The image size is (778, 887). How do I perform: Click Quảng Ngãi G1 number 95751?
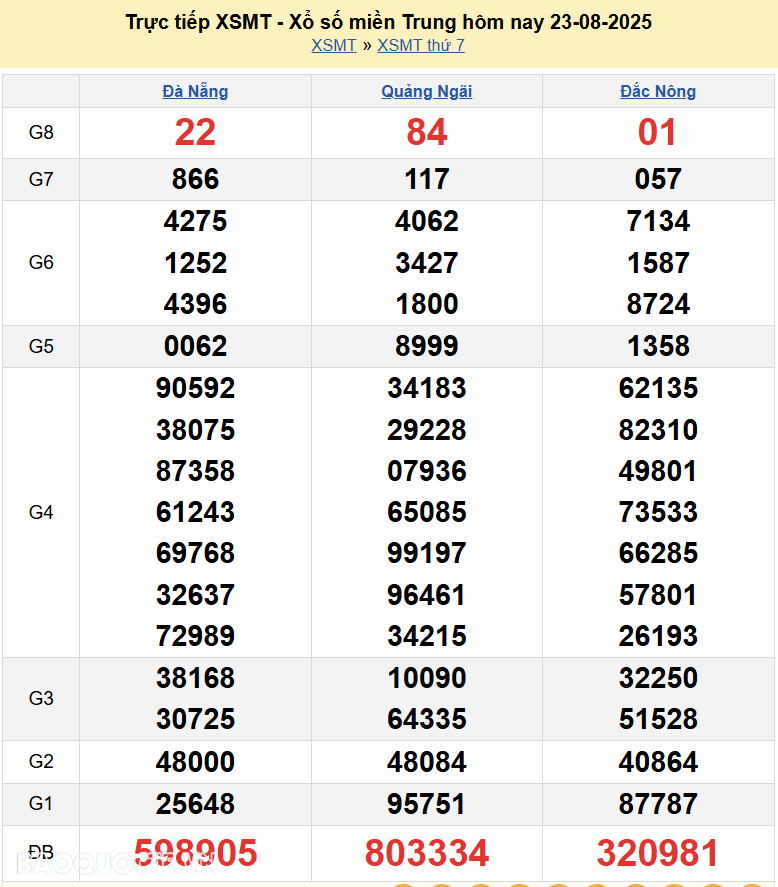(x=427, y=804)
